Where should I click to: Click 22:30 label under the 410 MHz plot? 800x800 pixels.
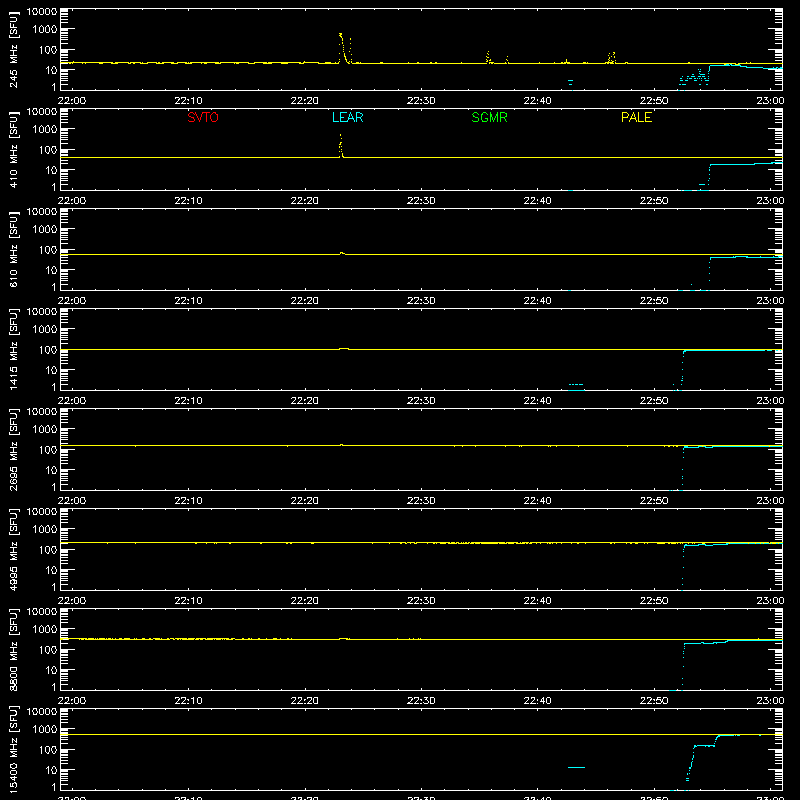(x=421, y=201)
